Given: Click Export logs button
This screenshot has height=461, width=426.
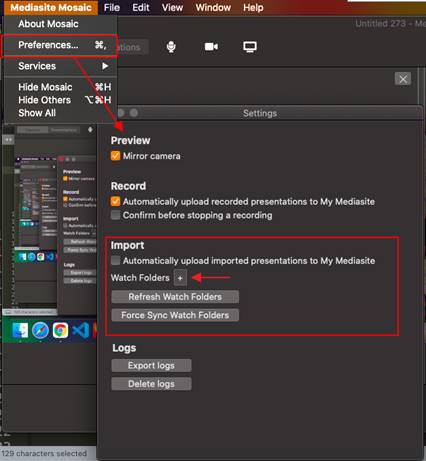Looking at the screenshot, I should [x=151, y=365].
